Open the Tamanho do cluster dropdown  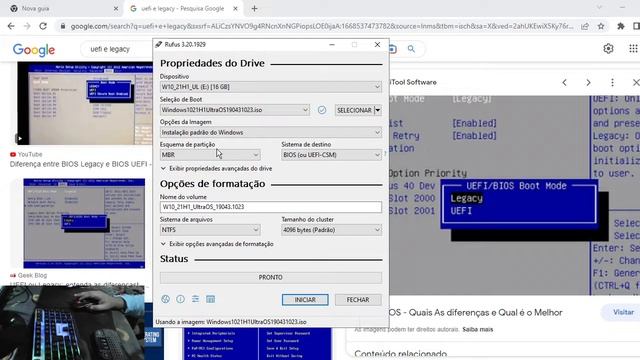[331, 230]
